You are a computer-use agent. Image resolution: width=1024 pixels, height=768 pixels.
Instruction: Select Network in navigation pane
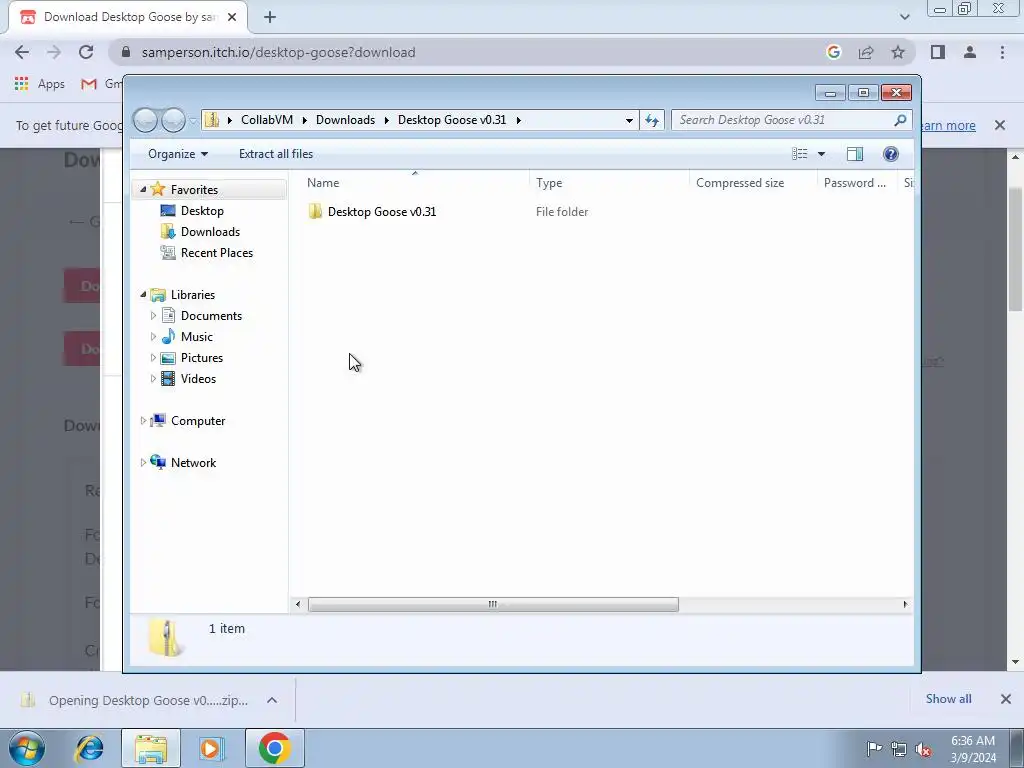[193, 462]
